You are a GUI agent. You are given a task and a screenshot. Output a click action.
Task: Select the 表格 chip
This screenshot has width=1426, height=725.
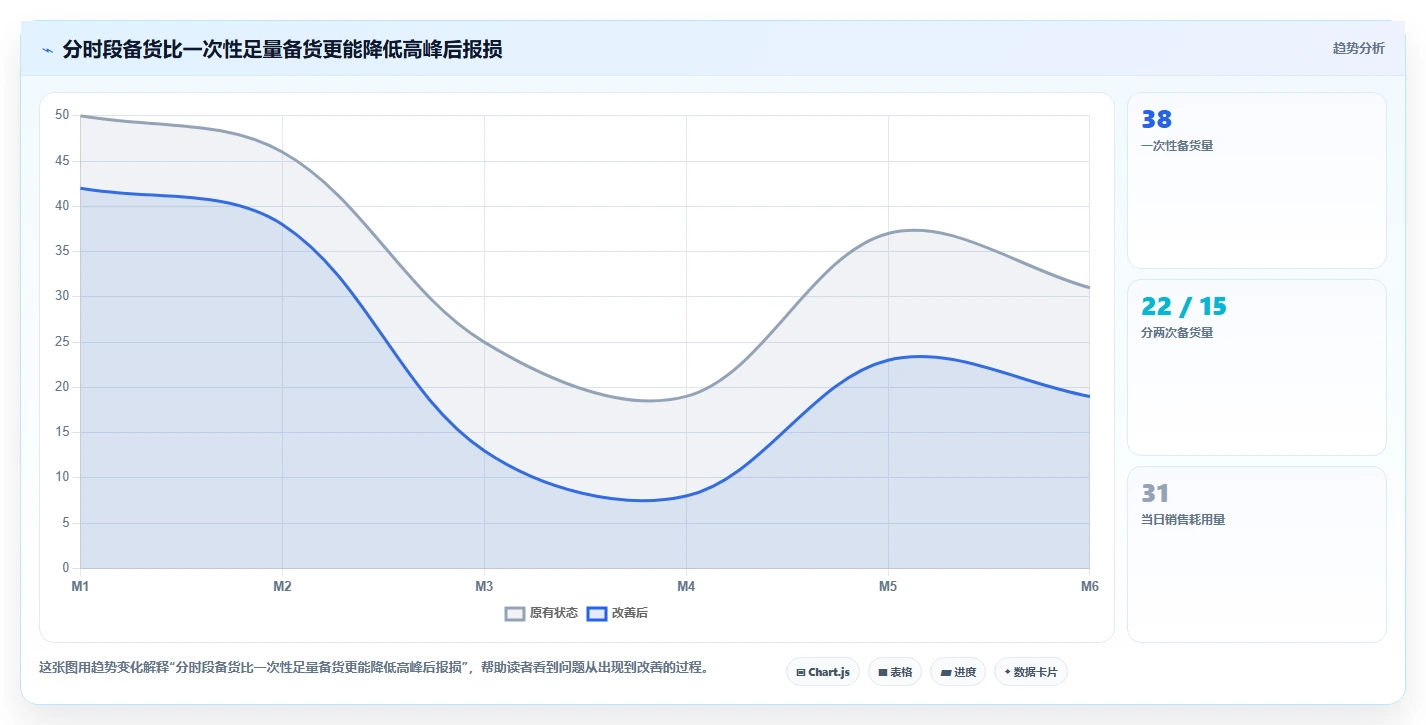tap(895, 672)
